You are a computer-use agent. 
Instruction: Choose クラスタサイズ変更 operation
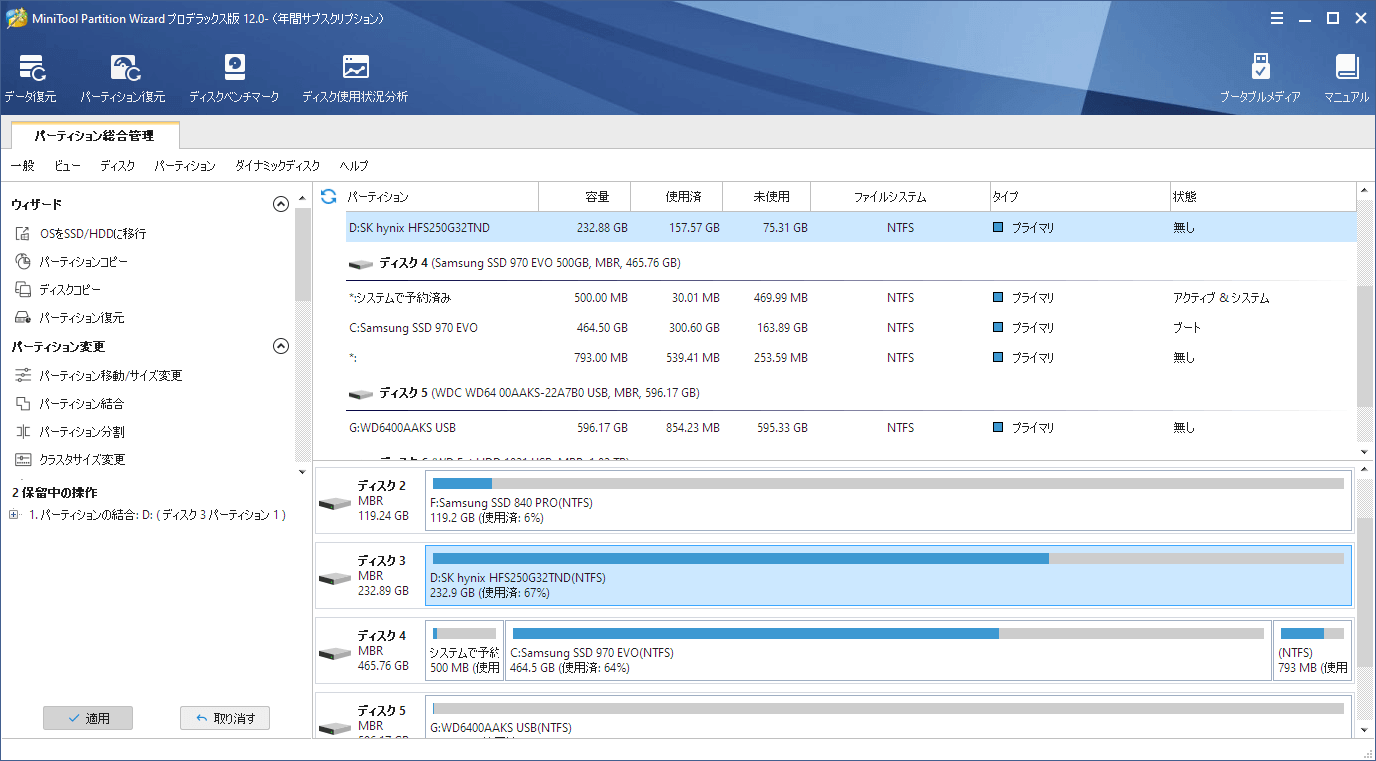[x=70, y=460]
